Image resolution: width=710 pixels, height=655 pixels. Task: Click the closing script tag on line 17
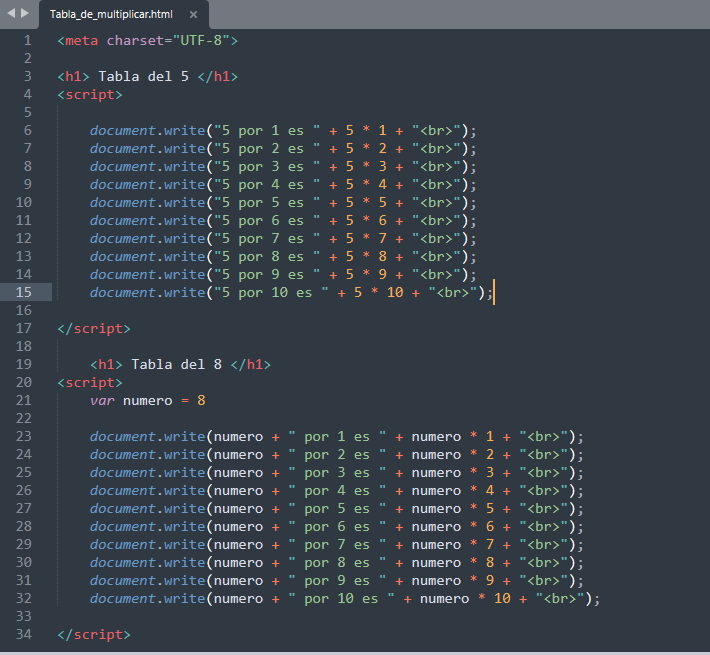click(x=94, y=329)
